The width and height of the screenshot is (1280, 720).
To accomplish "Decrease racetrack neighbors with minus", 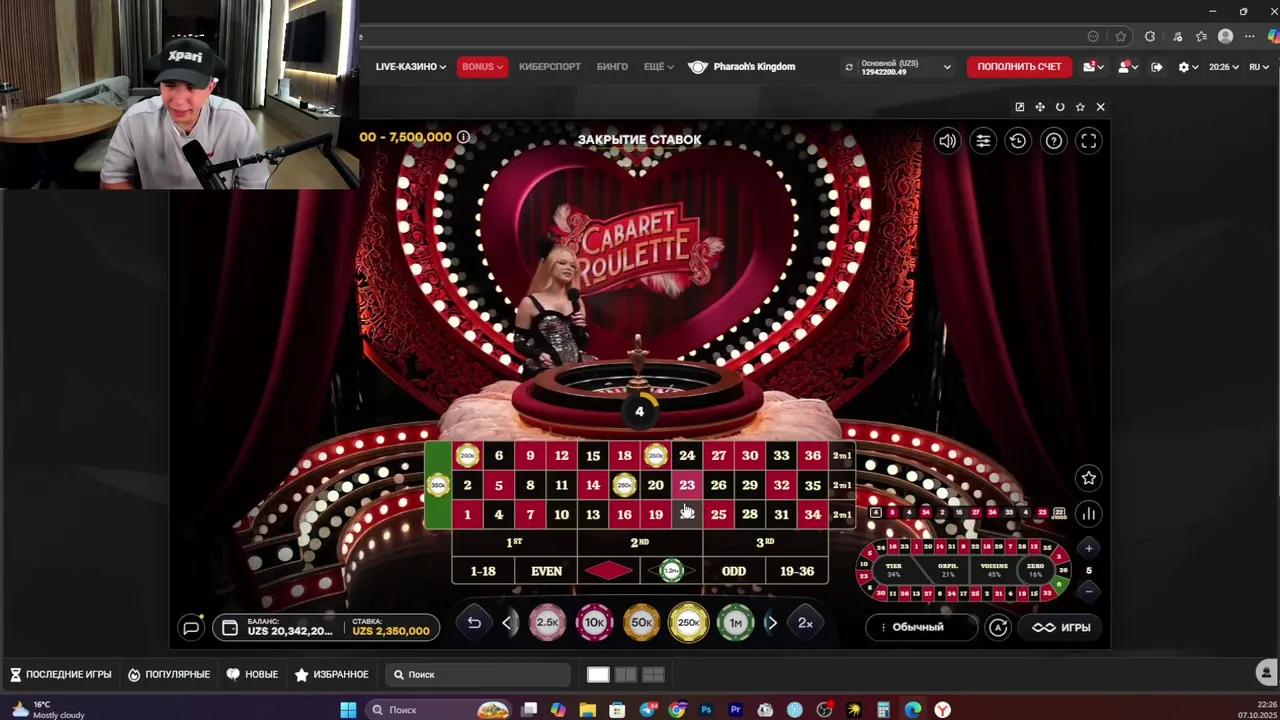I will tap(1089, 591).
